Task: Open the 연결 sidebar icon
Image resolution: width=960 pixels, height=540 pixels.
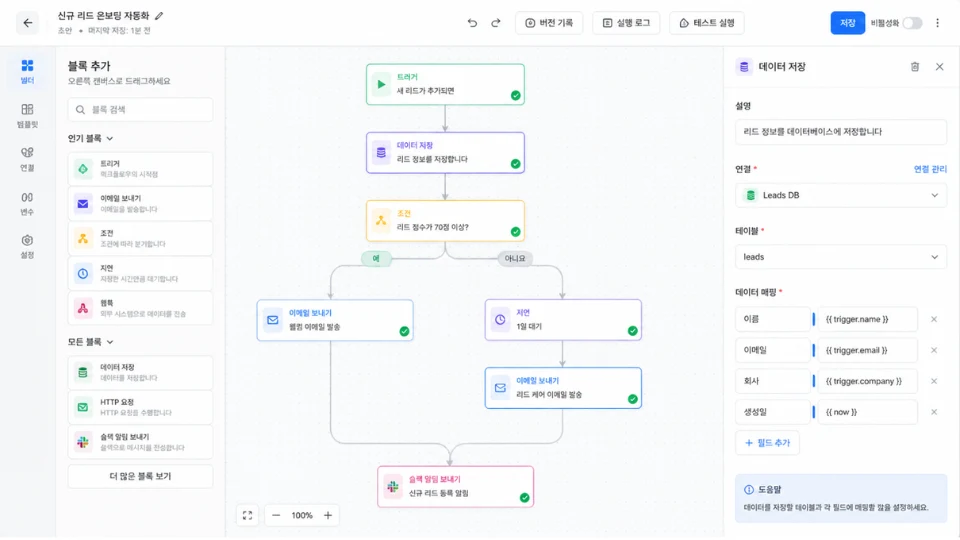Action: pos(27,159)
